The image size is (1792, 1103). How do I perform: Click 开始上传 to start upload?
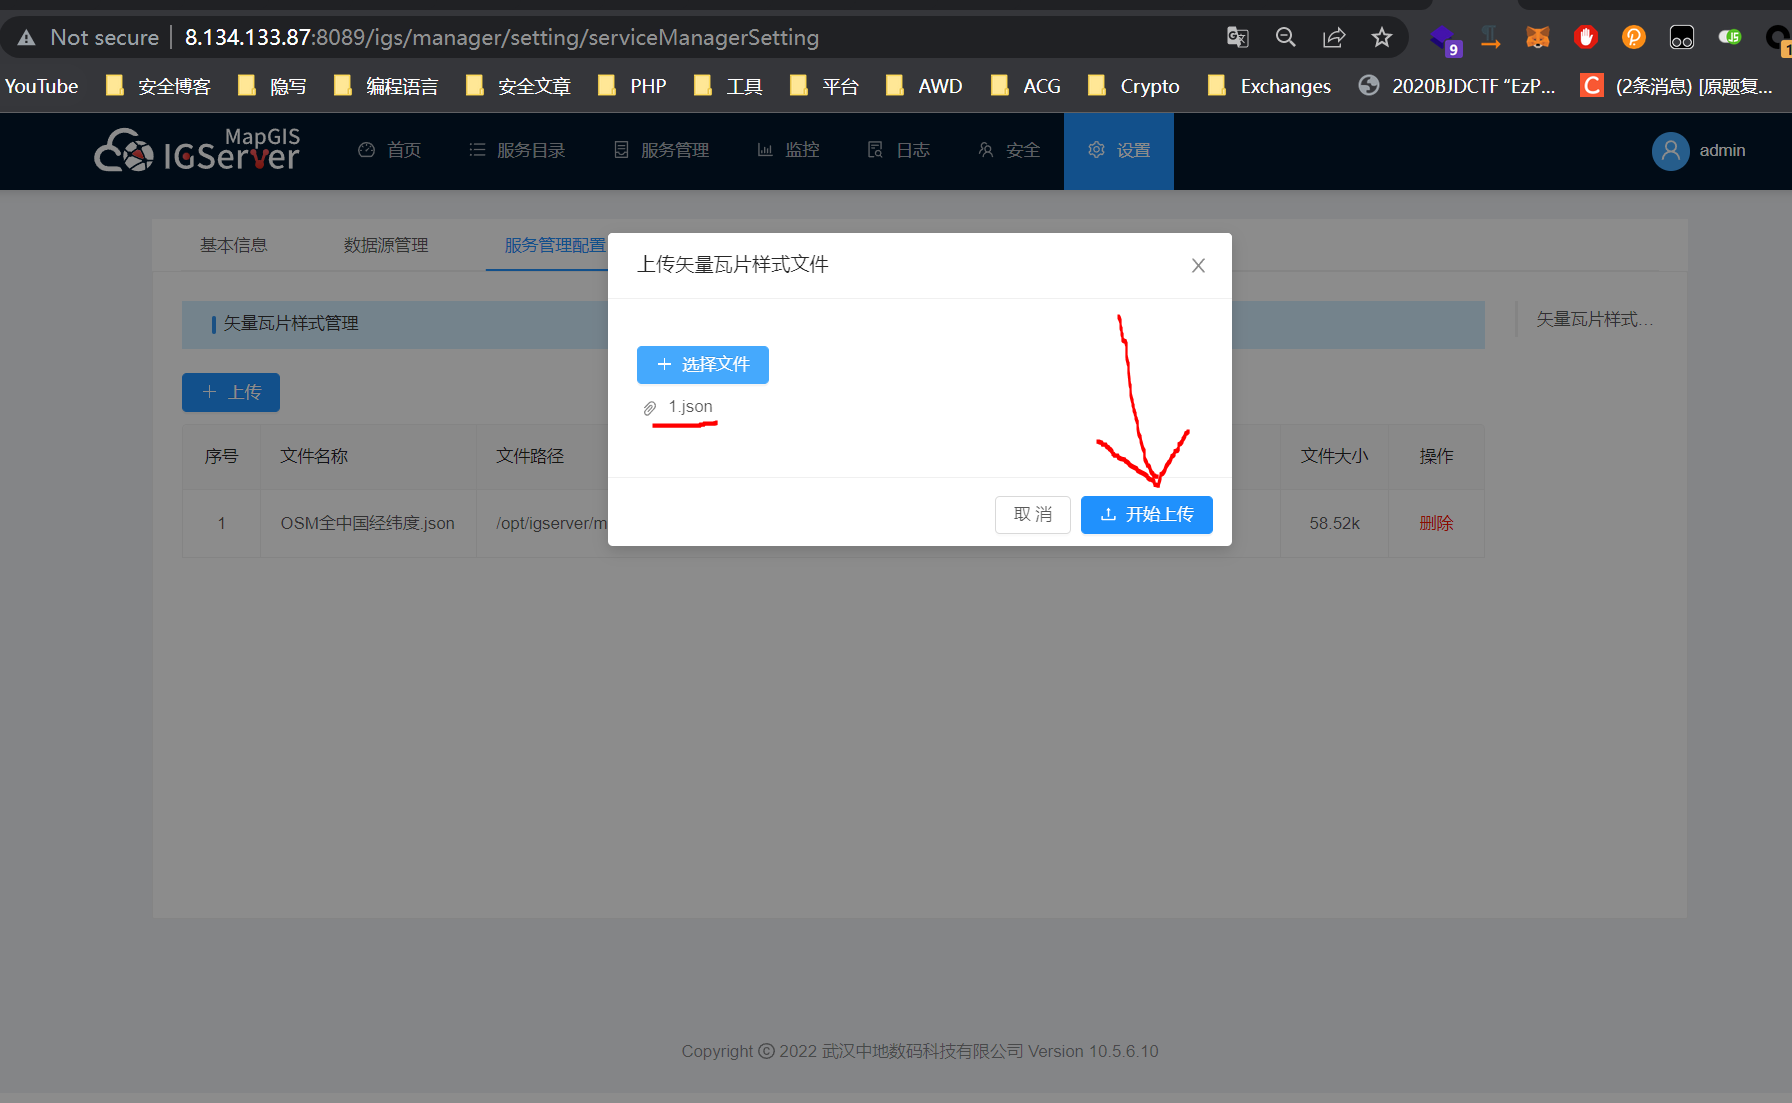click(1147, 515)
